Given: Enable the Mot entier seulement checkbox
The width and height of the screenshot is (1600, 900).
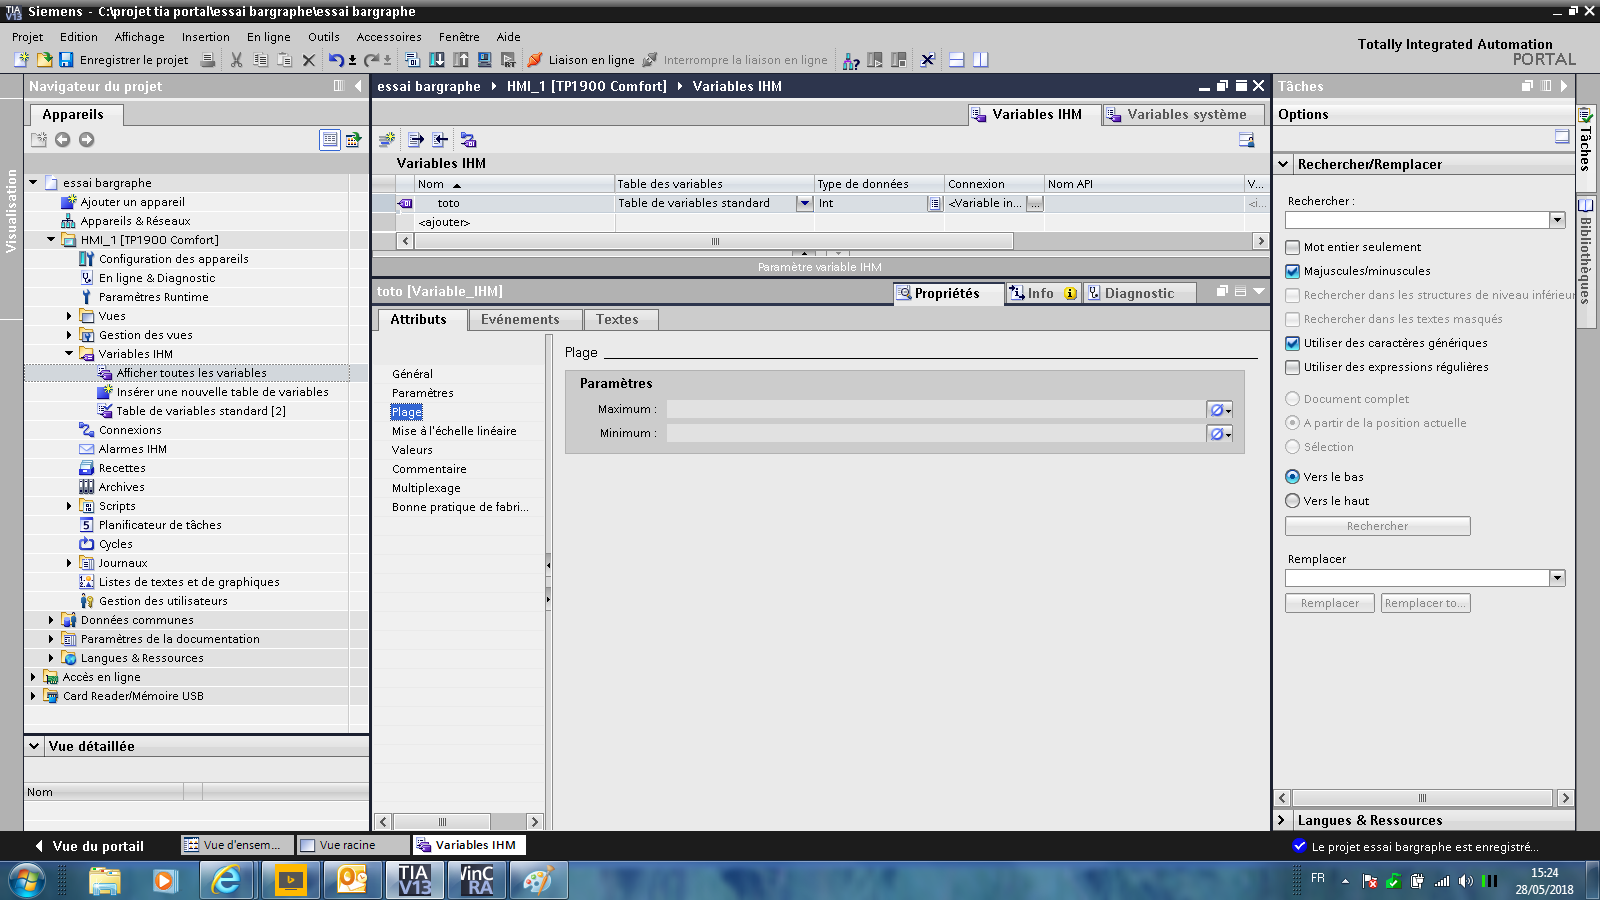Looking at the screenshot, I should tap(1293, 247).
